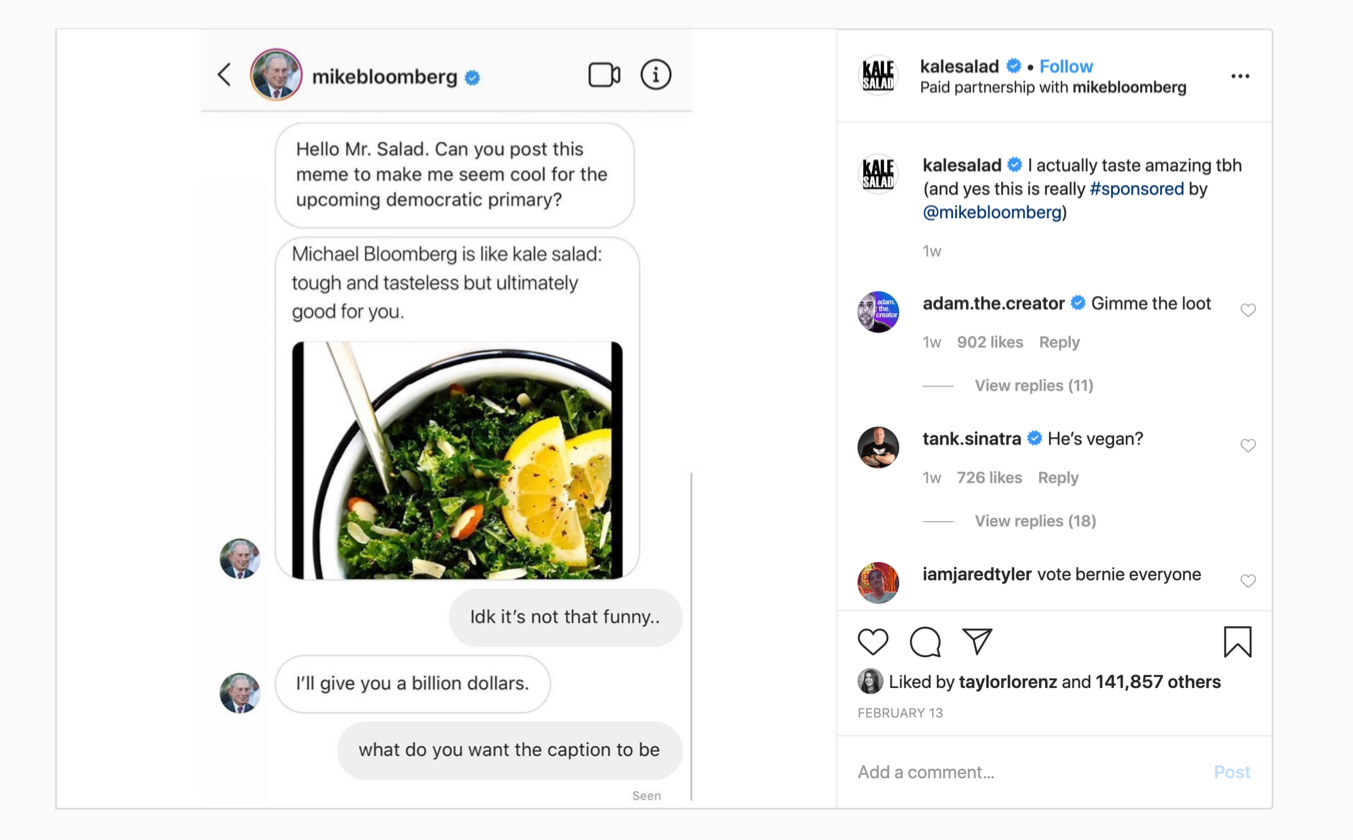Reply to tank.sinatra's comment
Viewport: 1353px width, 840px height.
[1057, 478]
